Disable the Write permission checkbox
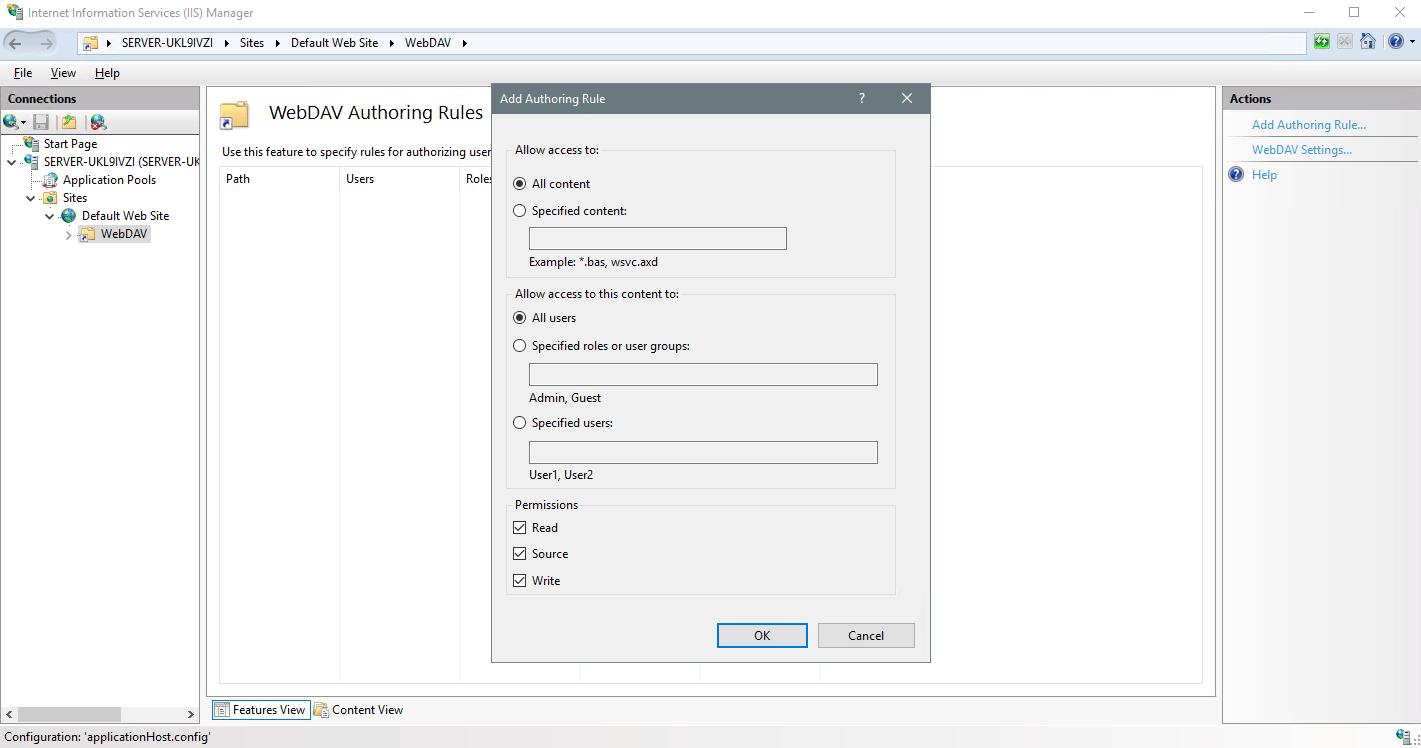The image size is (1421, 748). click(519, 581)
